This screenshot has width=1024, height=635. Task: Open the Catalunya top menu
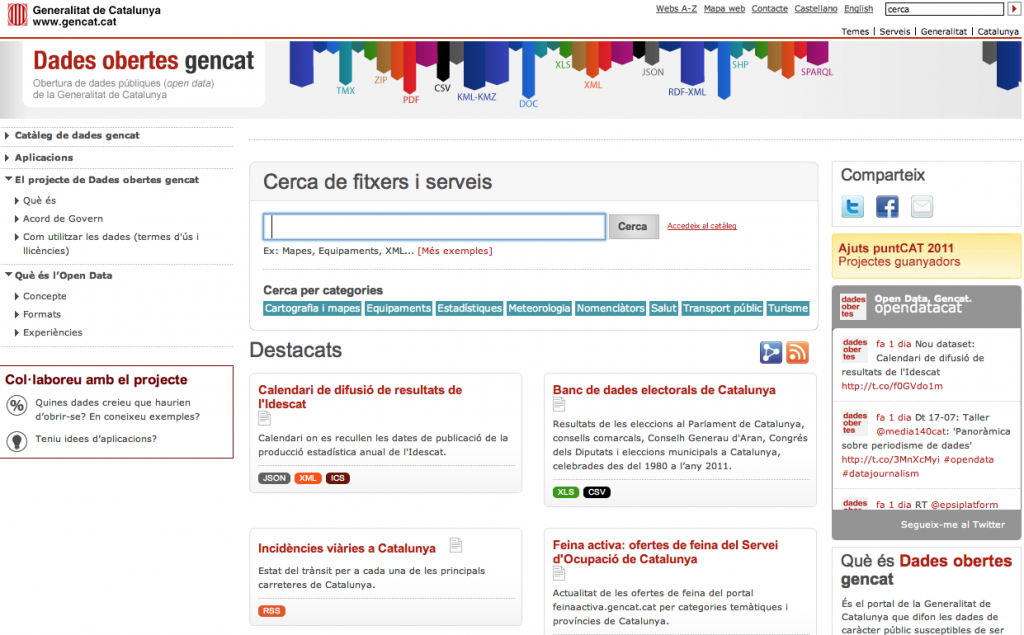pyautogui.click(x=998, y=31)
